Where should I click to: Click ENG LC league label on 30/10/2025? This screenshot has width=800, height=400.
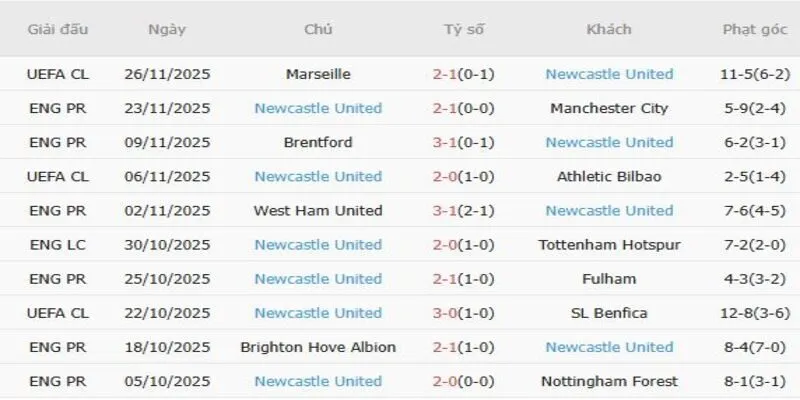pyautogui.click(x=58, y=244)
